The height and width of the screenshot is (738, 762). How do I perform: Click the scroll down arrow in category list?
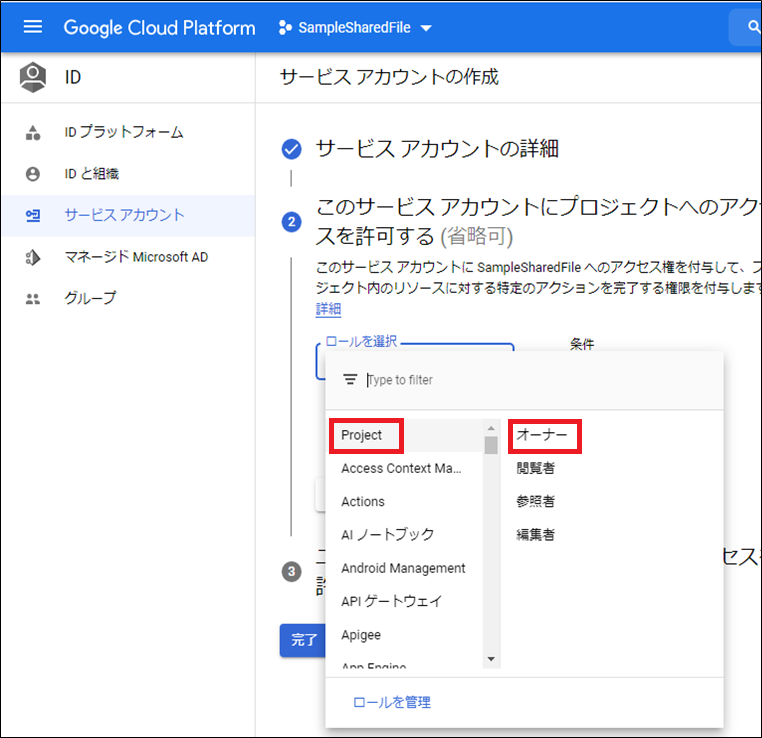[491, 659]
